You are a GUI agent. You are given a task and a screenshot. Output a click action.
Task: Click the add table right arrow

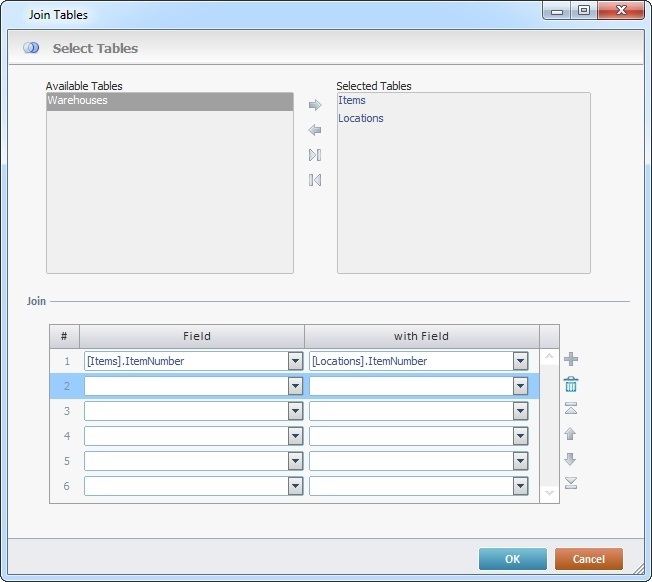(x=315, y=105)
